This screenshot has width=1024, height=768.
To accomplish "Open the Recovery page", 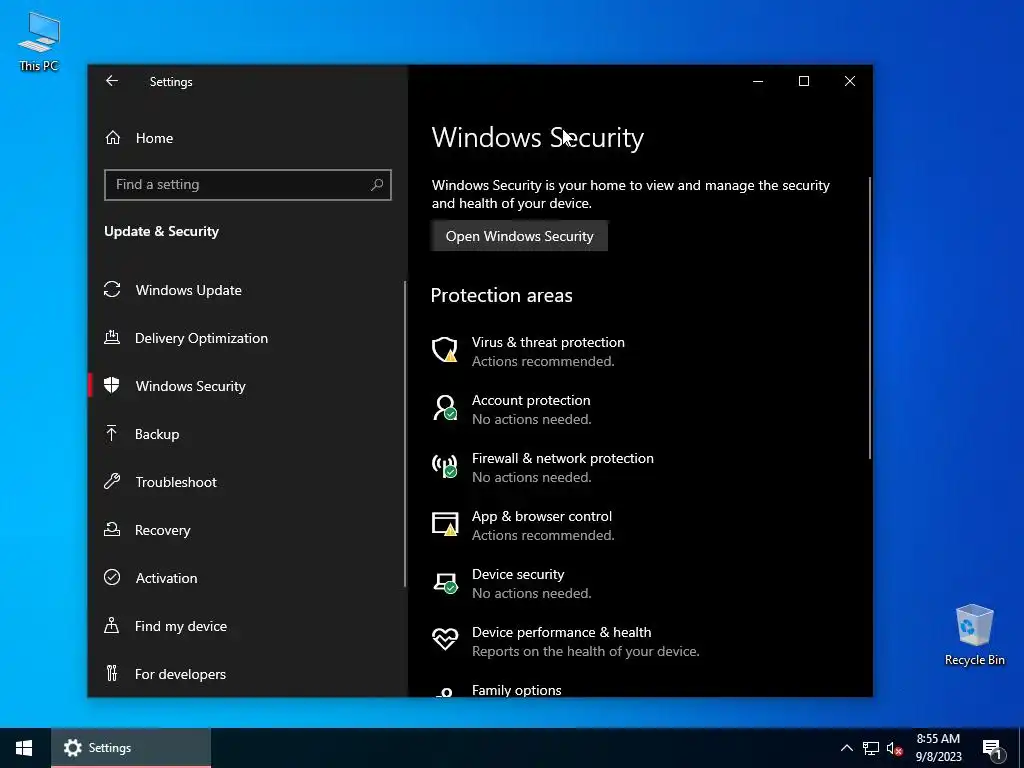I will [x=247, y=530].
